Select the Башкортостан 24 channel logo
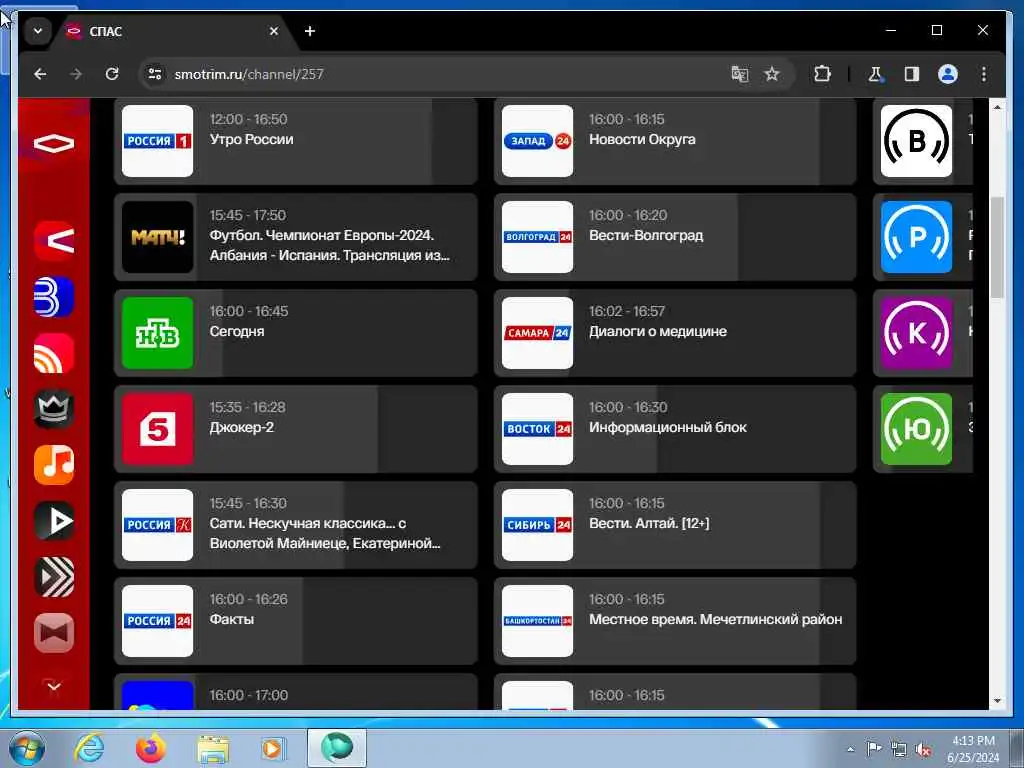Image resolution: width=1024 pixels, height=768 pixels. click(x=537, y=621)
